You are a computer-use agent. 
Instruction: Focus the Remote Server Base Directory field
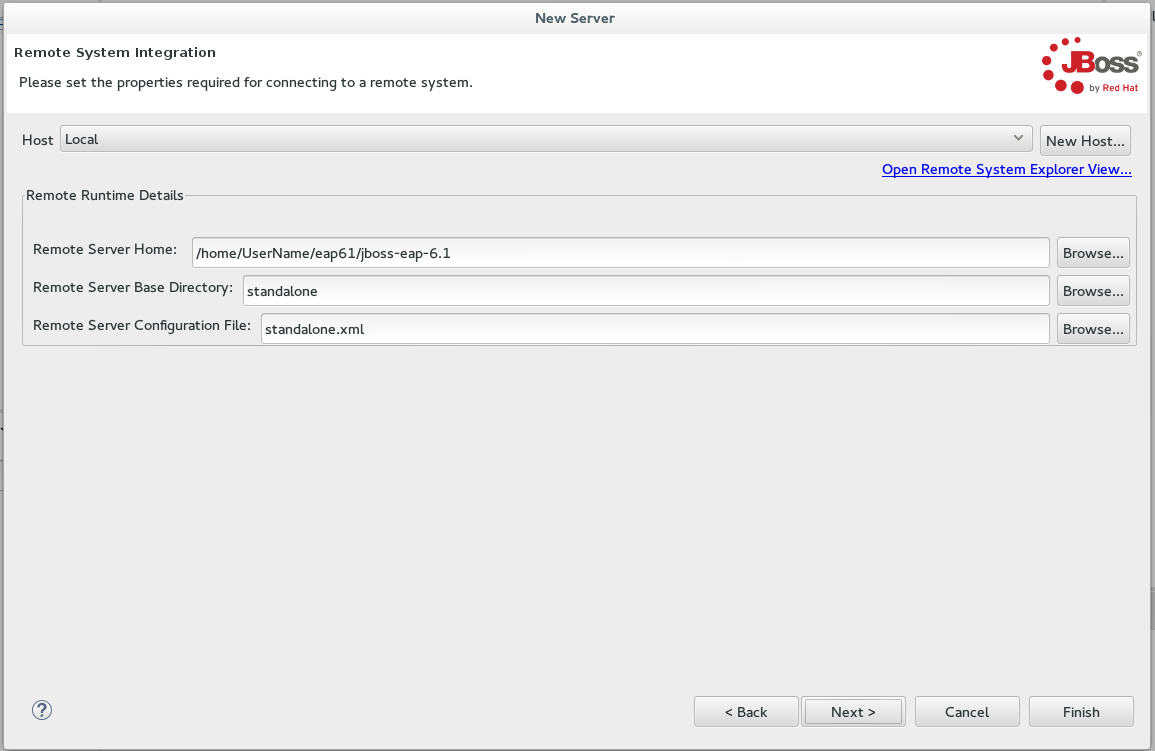pos(646,291)
